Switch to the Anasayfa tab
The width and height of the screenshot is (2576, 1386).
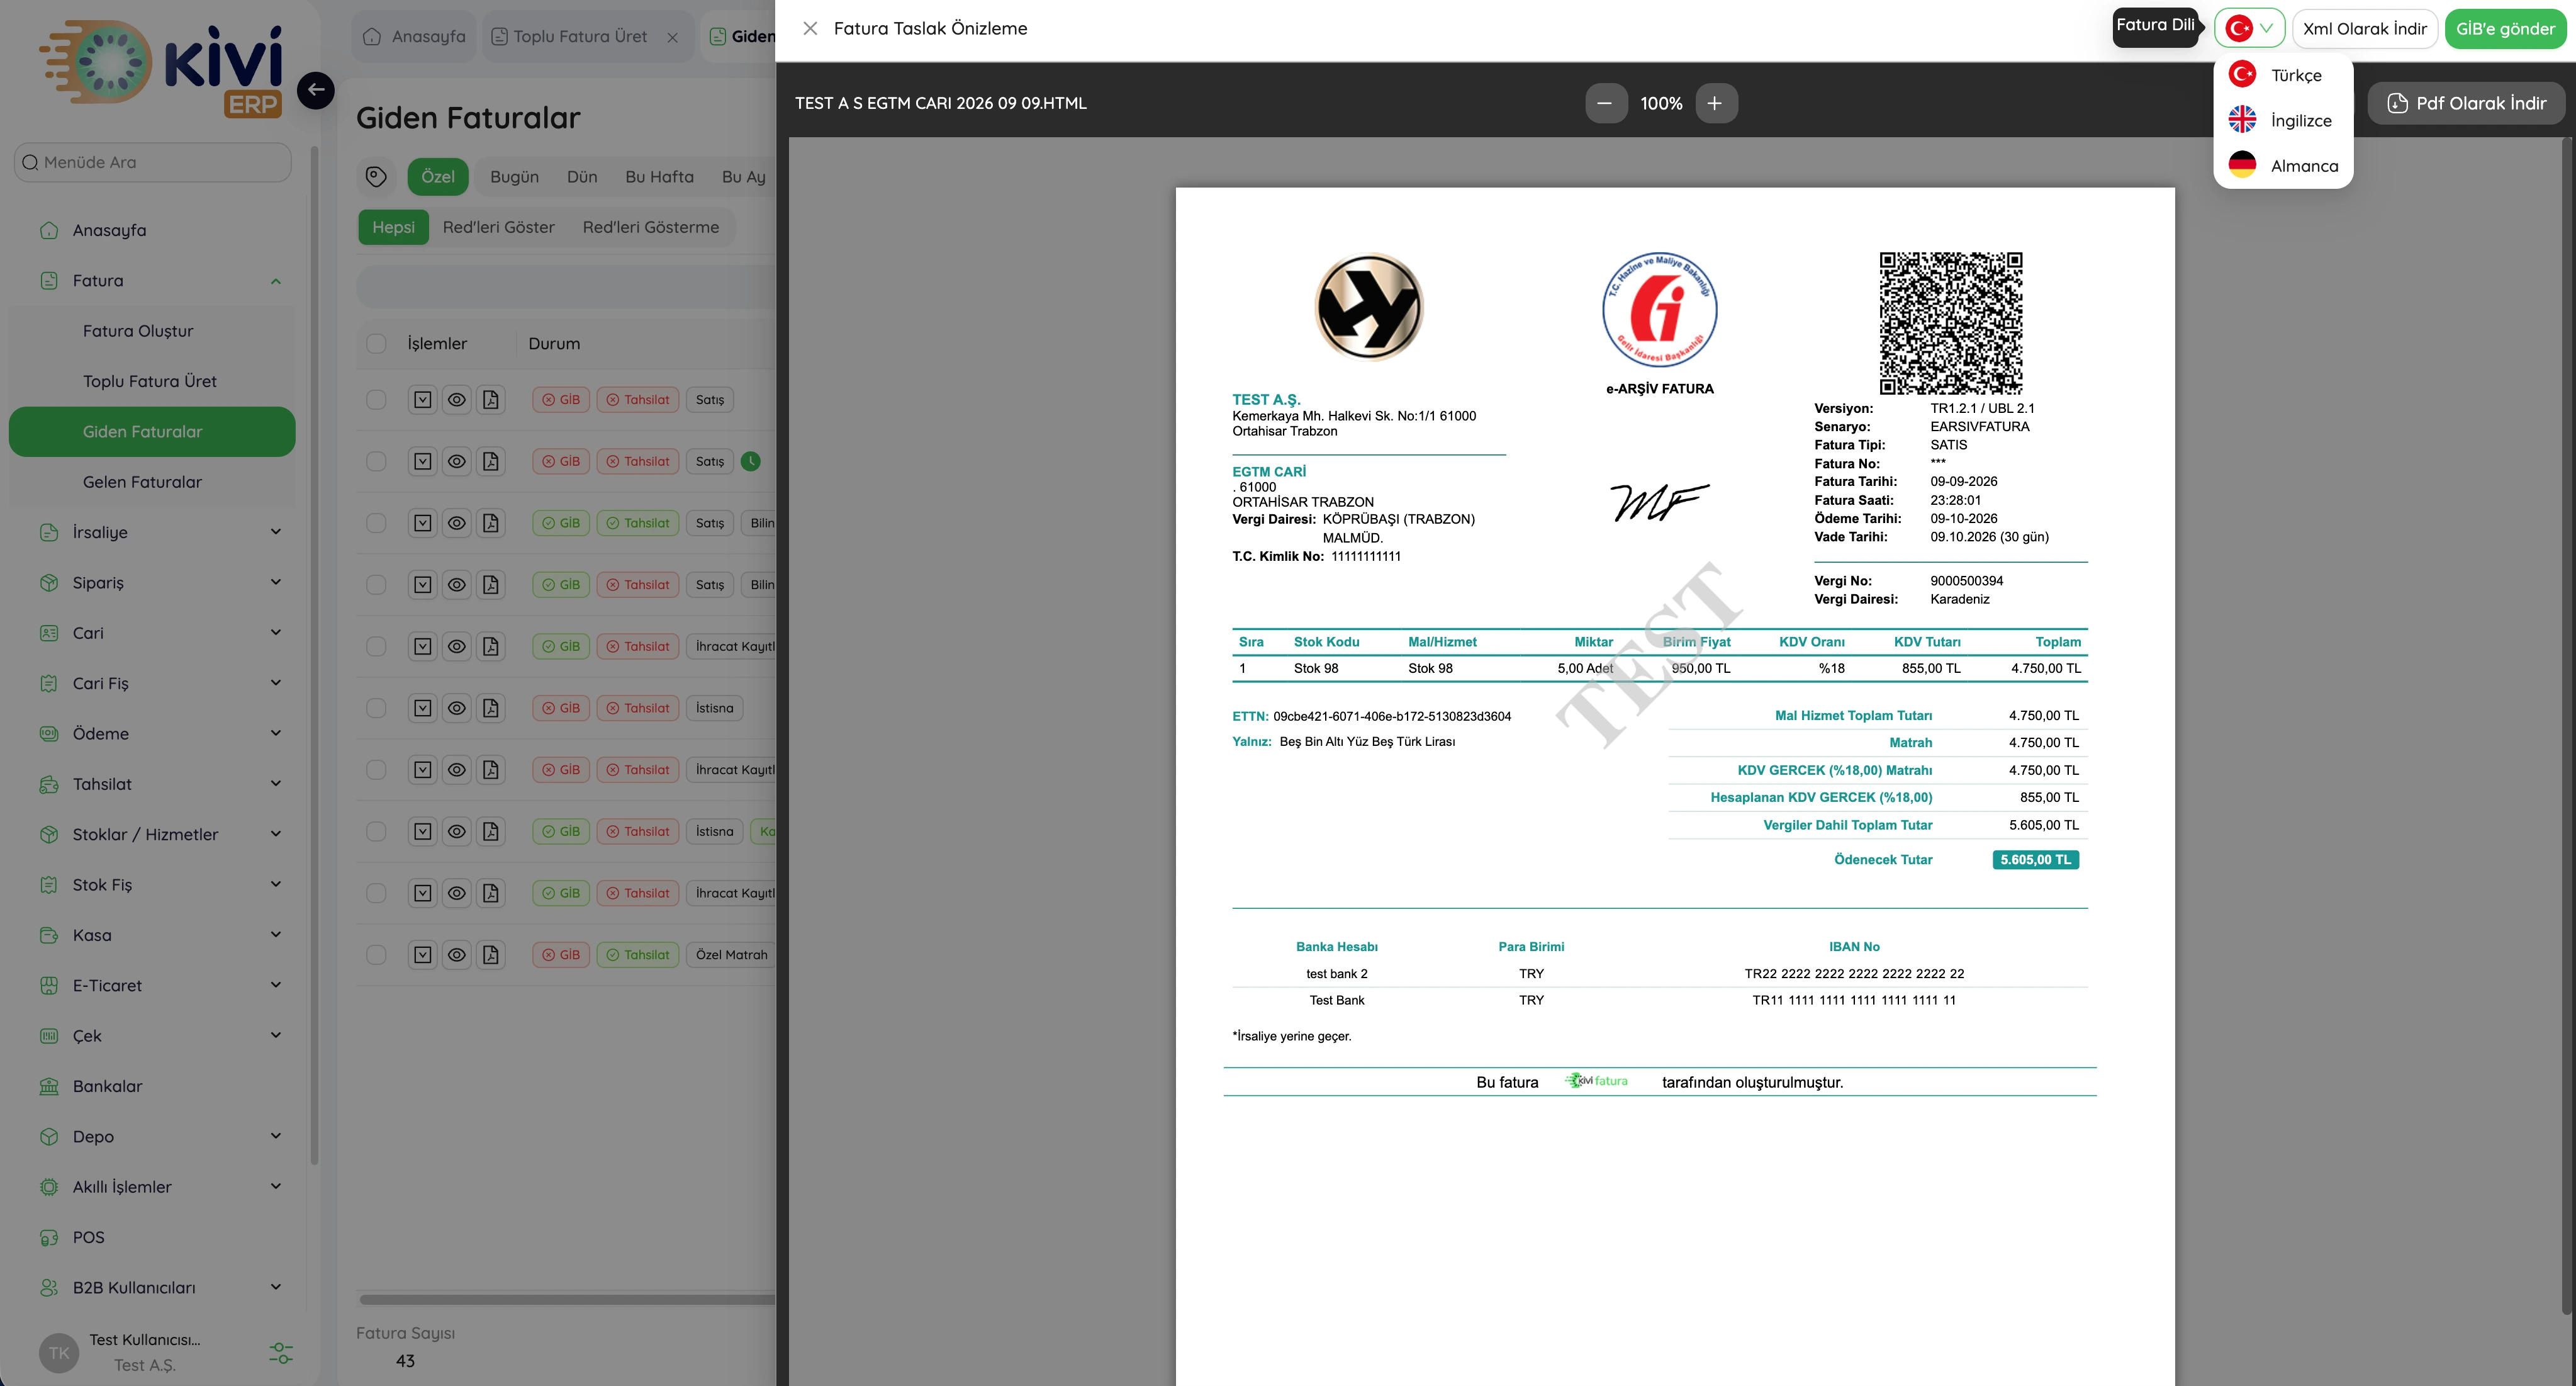click(x=414, y=37)
